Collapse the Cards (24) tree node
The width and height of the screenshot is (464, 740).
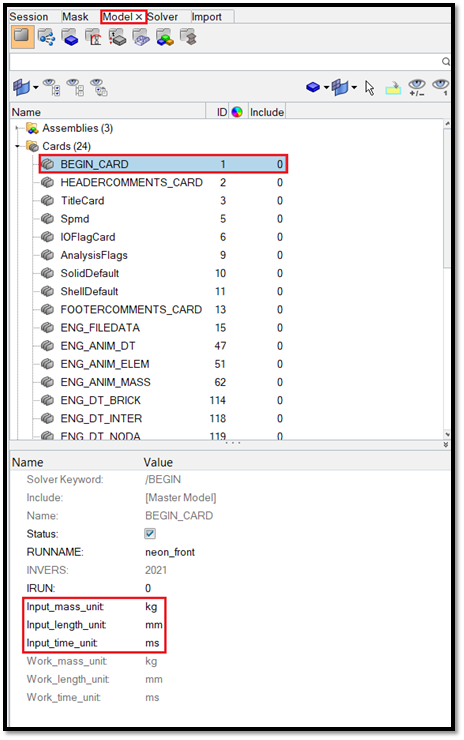pyautogui.click(x=18, y=146)
